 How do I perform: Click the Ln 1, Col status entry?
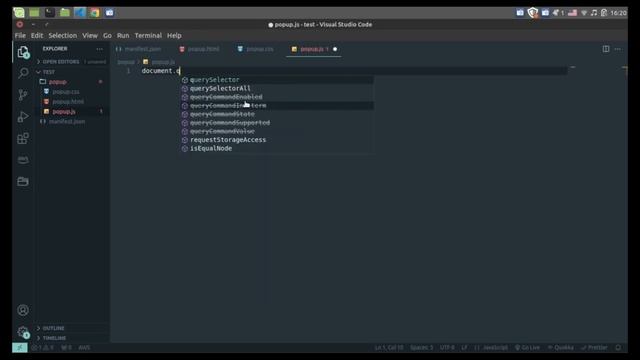[x=389, y=348]
